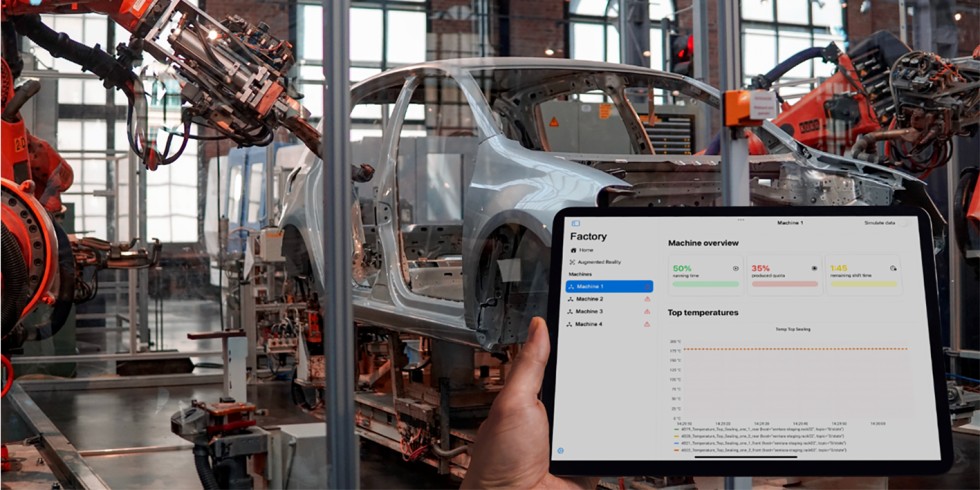Click the green running time progress bar
Image resolution: width=980 pixels, height=490 pixels.
pyautogui.click(x=706, y=284)
